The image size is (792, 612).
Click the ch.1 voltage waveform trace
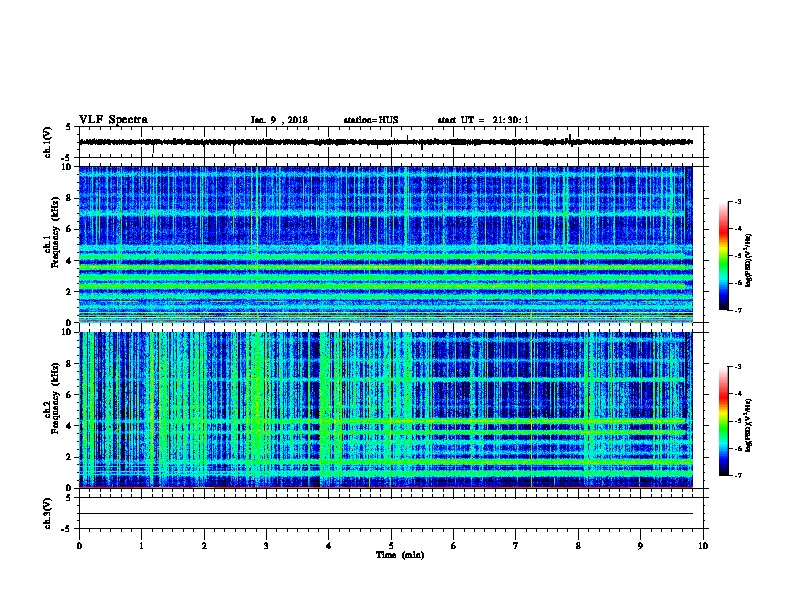click(x=386, y=142)
